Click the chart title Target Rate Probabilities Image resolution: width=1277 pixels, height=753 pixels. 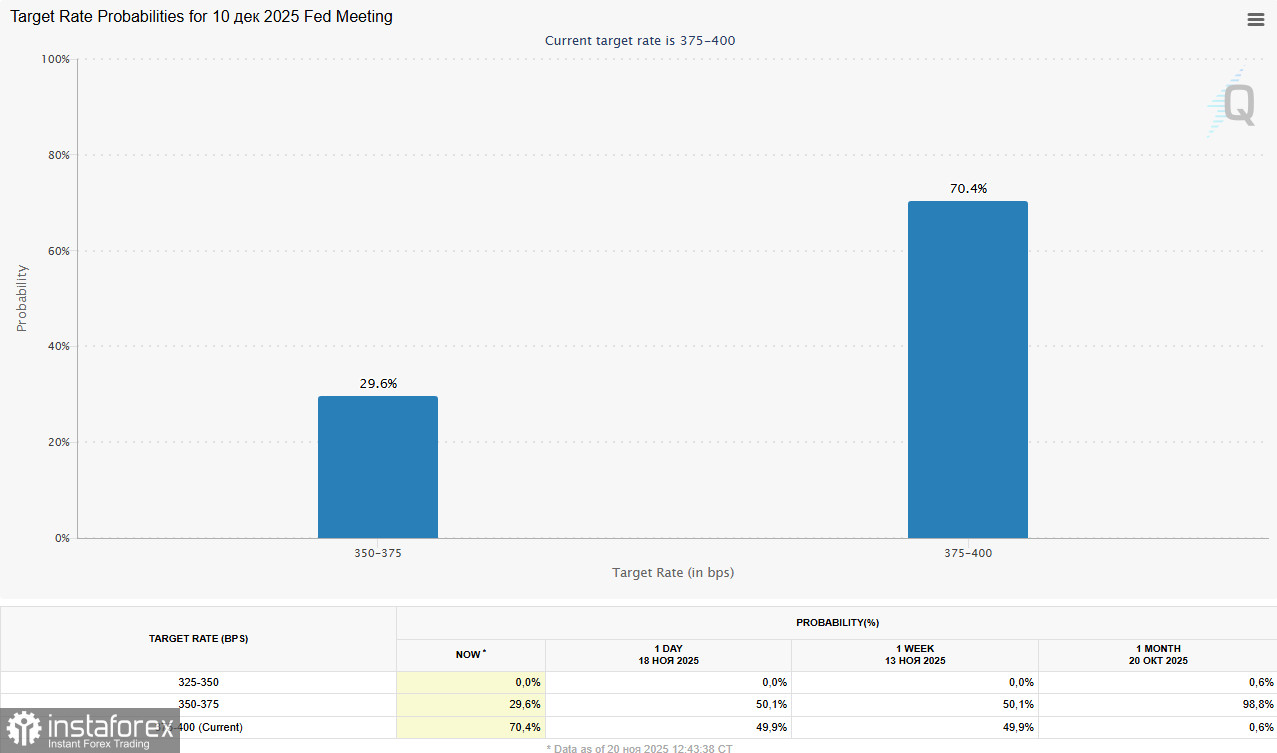201,16
